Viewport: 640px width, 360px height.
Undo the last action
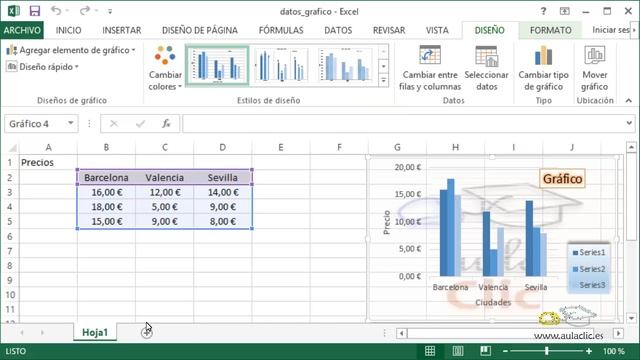coord(56,11)
